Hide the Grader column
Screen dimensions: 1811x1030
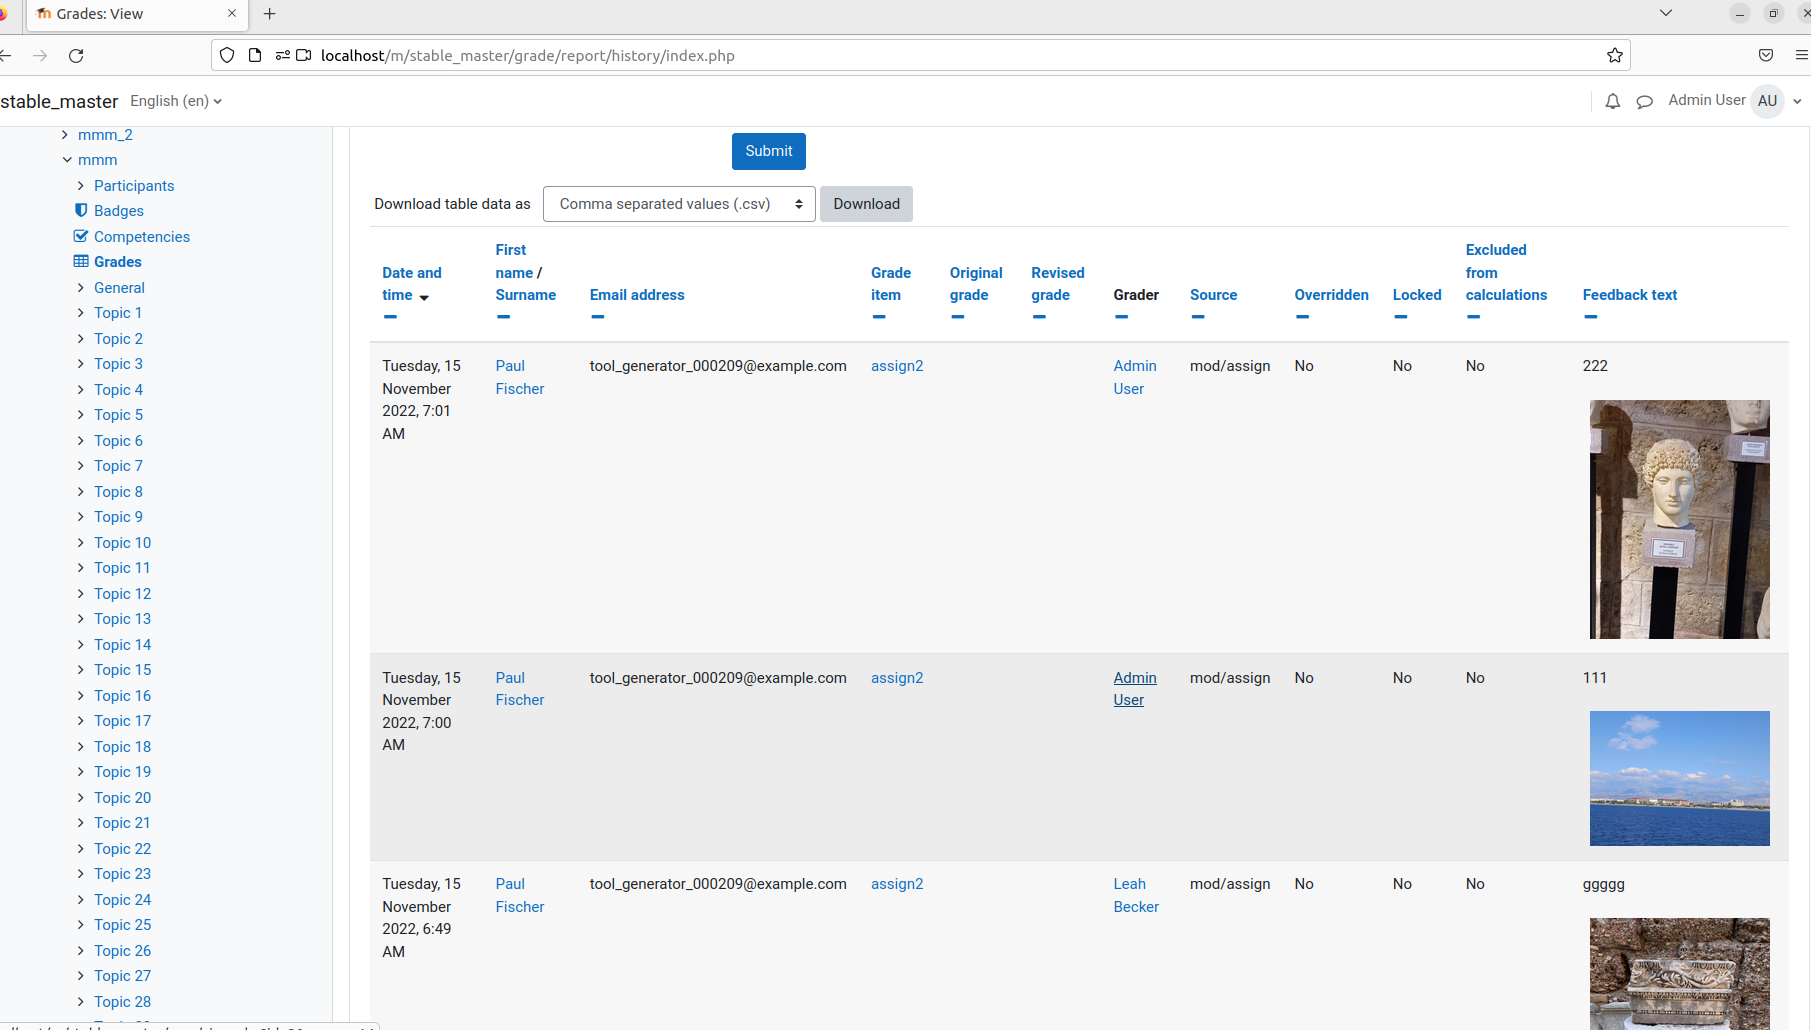click(x=1121, y=317)
